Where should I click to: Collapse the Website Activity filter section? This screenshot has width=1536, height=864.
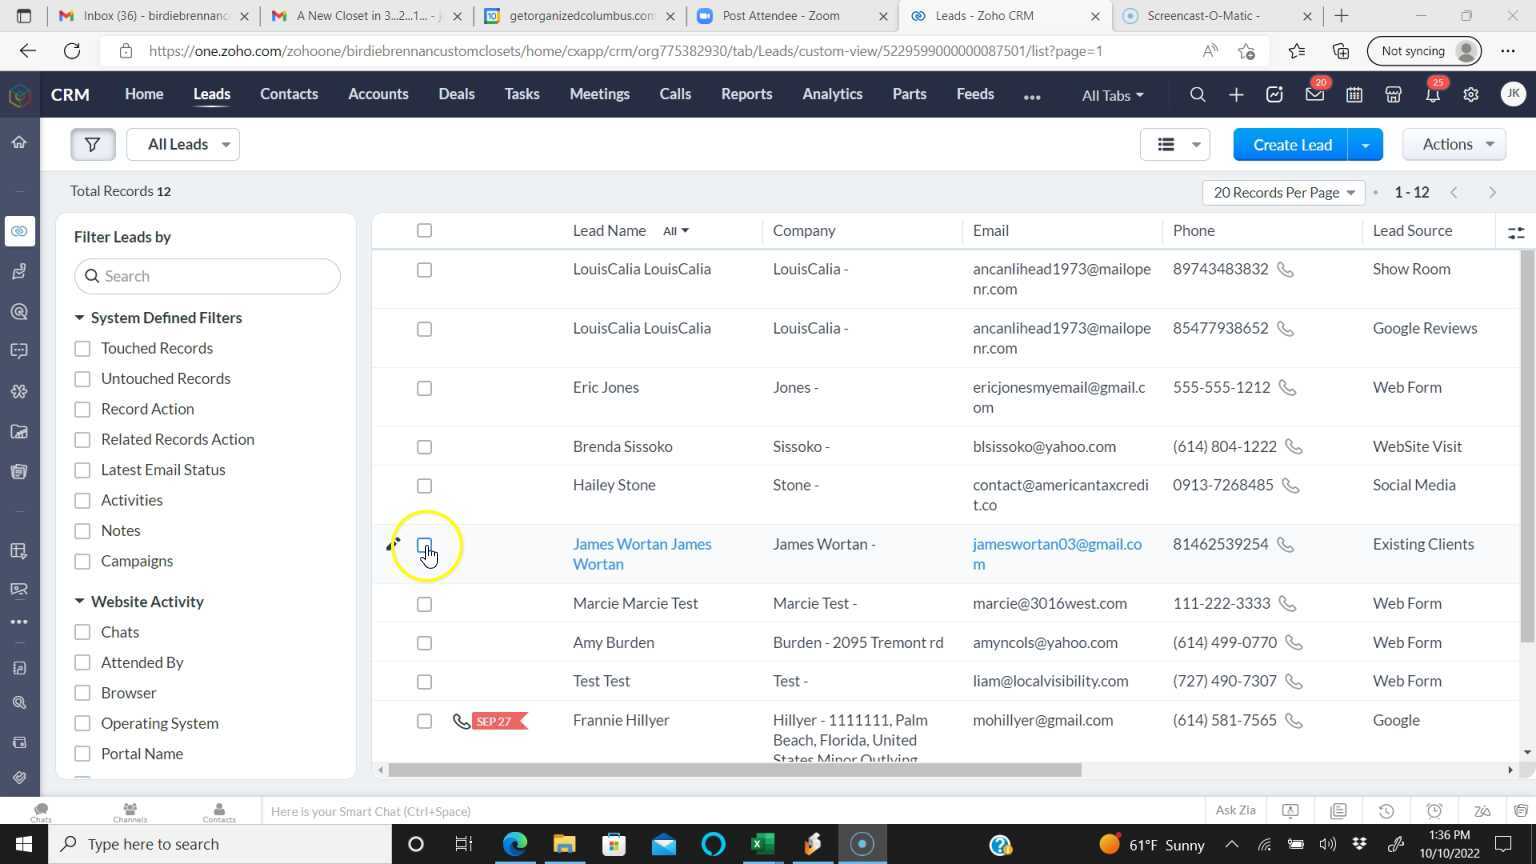point(79,601)
